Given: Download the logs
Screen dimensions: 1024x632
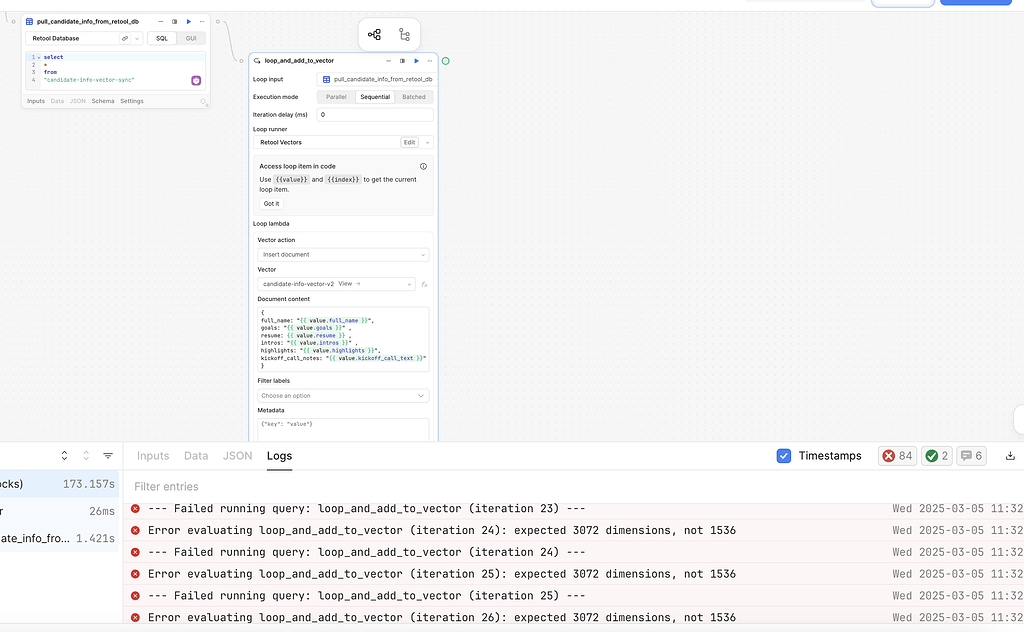Looking at the screenshot, I should [1010, 456].
